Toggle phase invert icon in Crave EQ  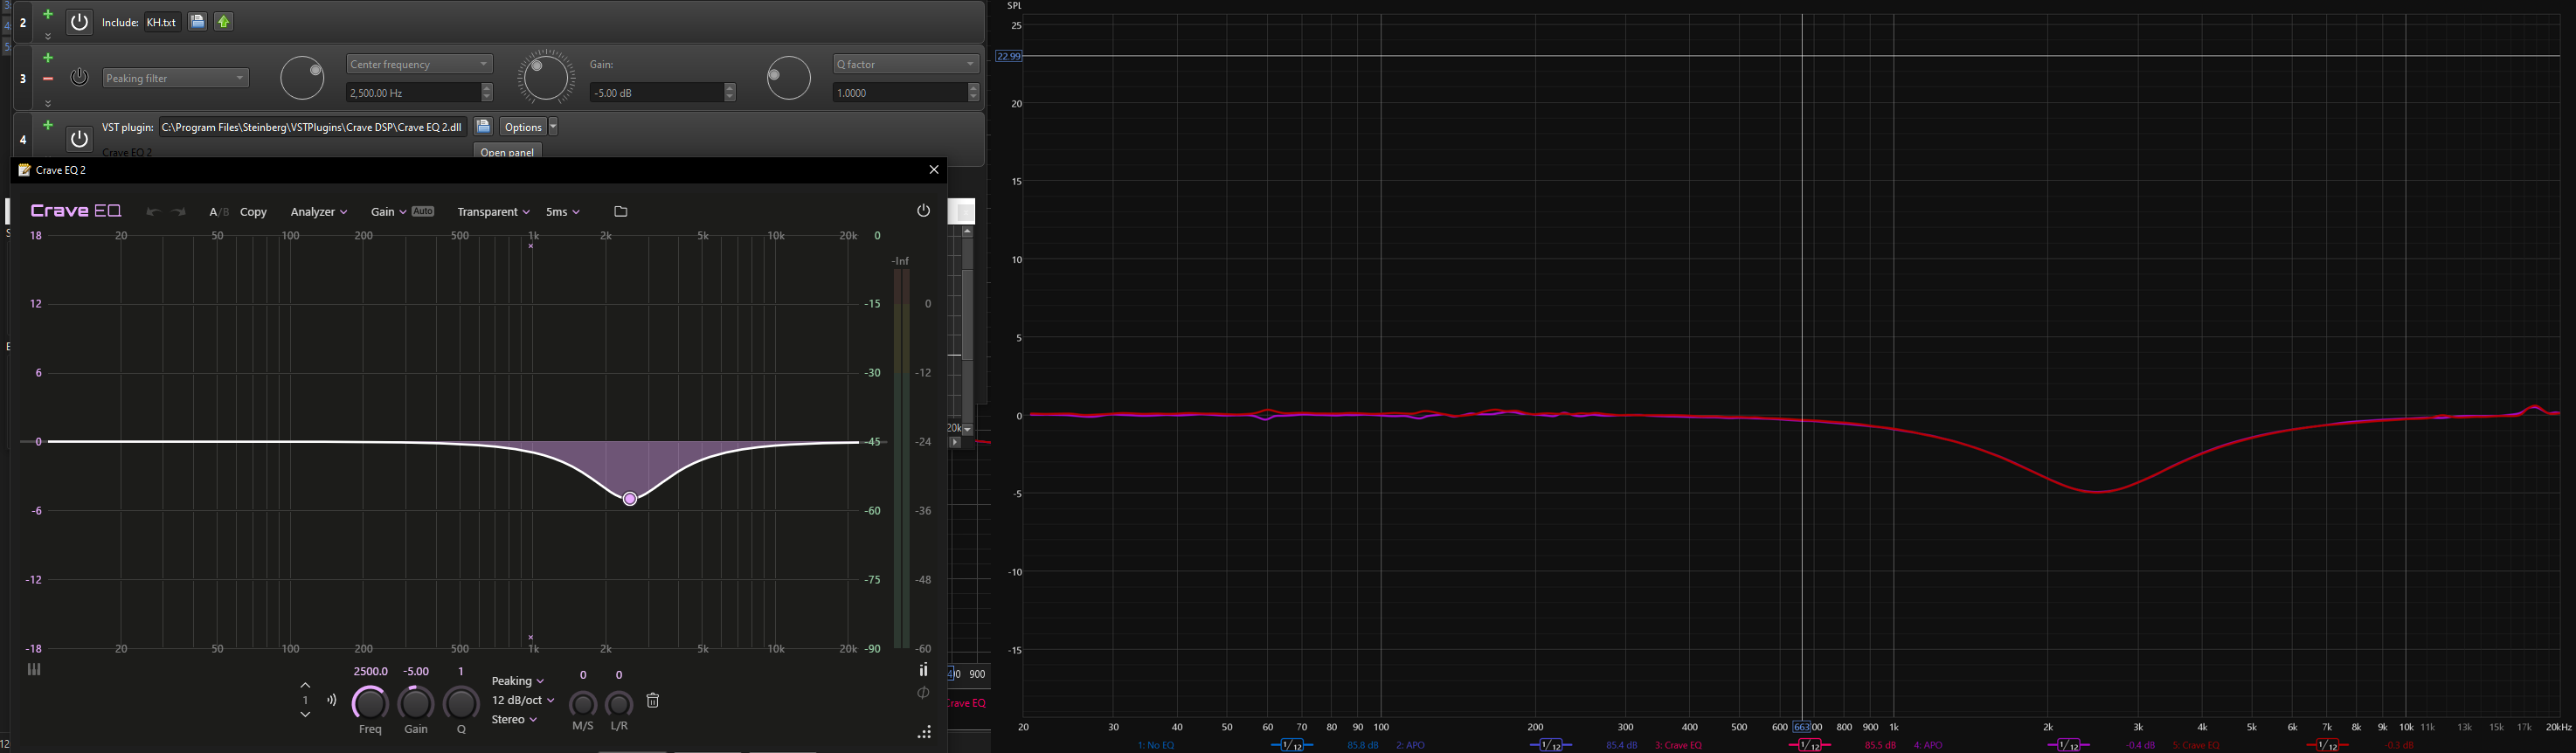click(x=924, y=693)
